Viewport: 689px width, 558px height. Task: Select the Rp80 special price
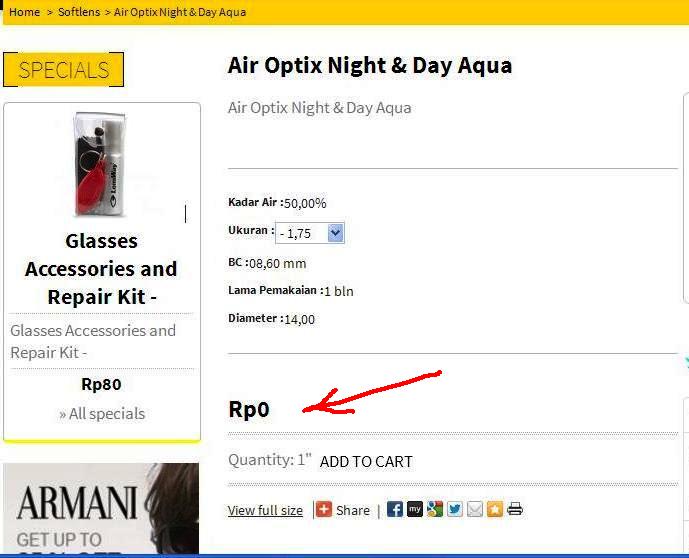coord(102,384)
